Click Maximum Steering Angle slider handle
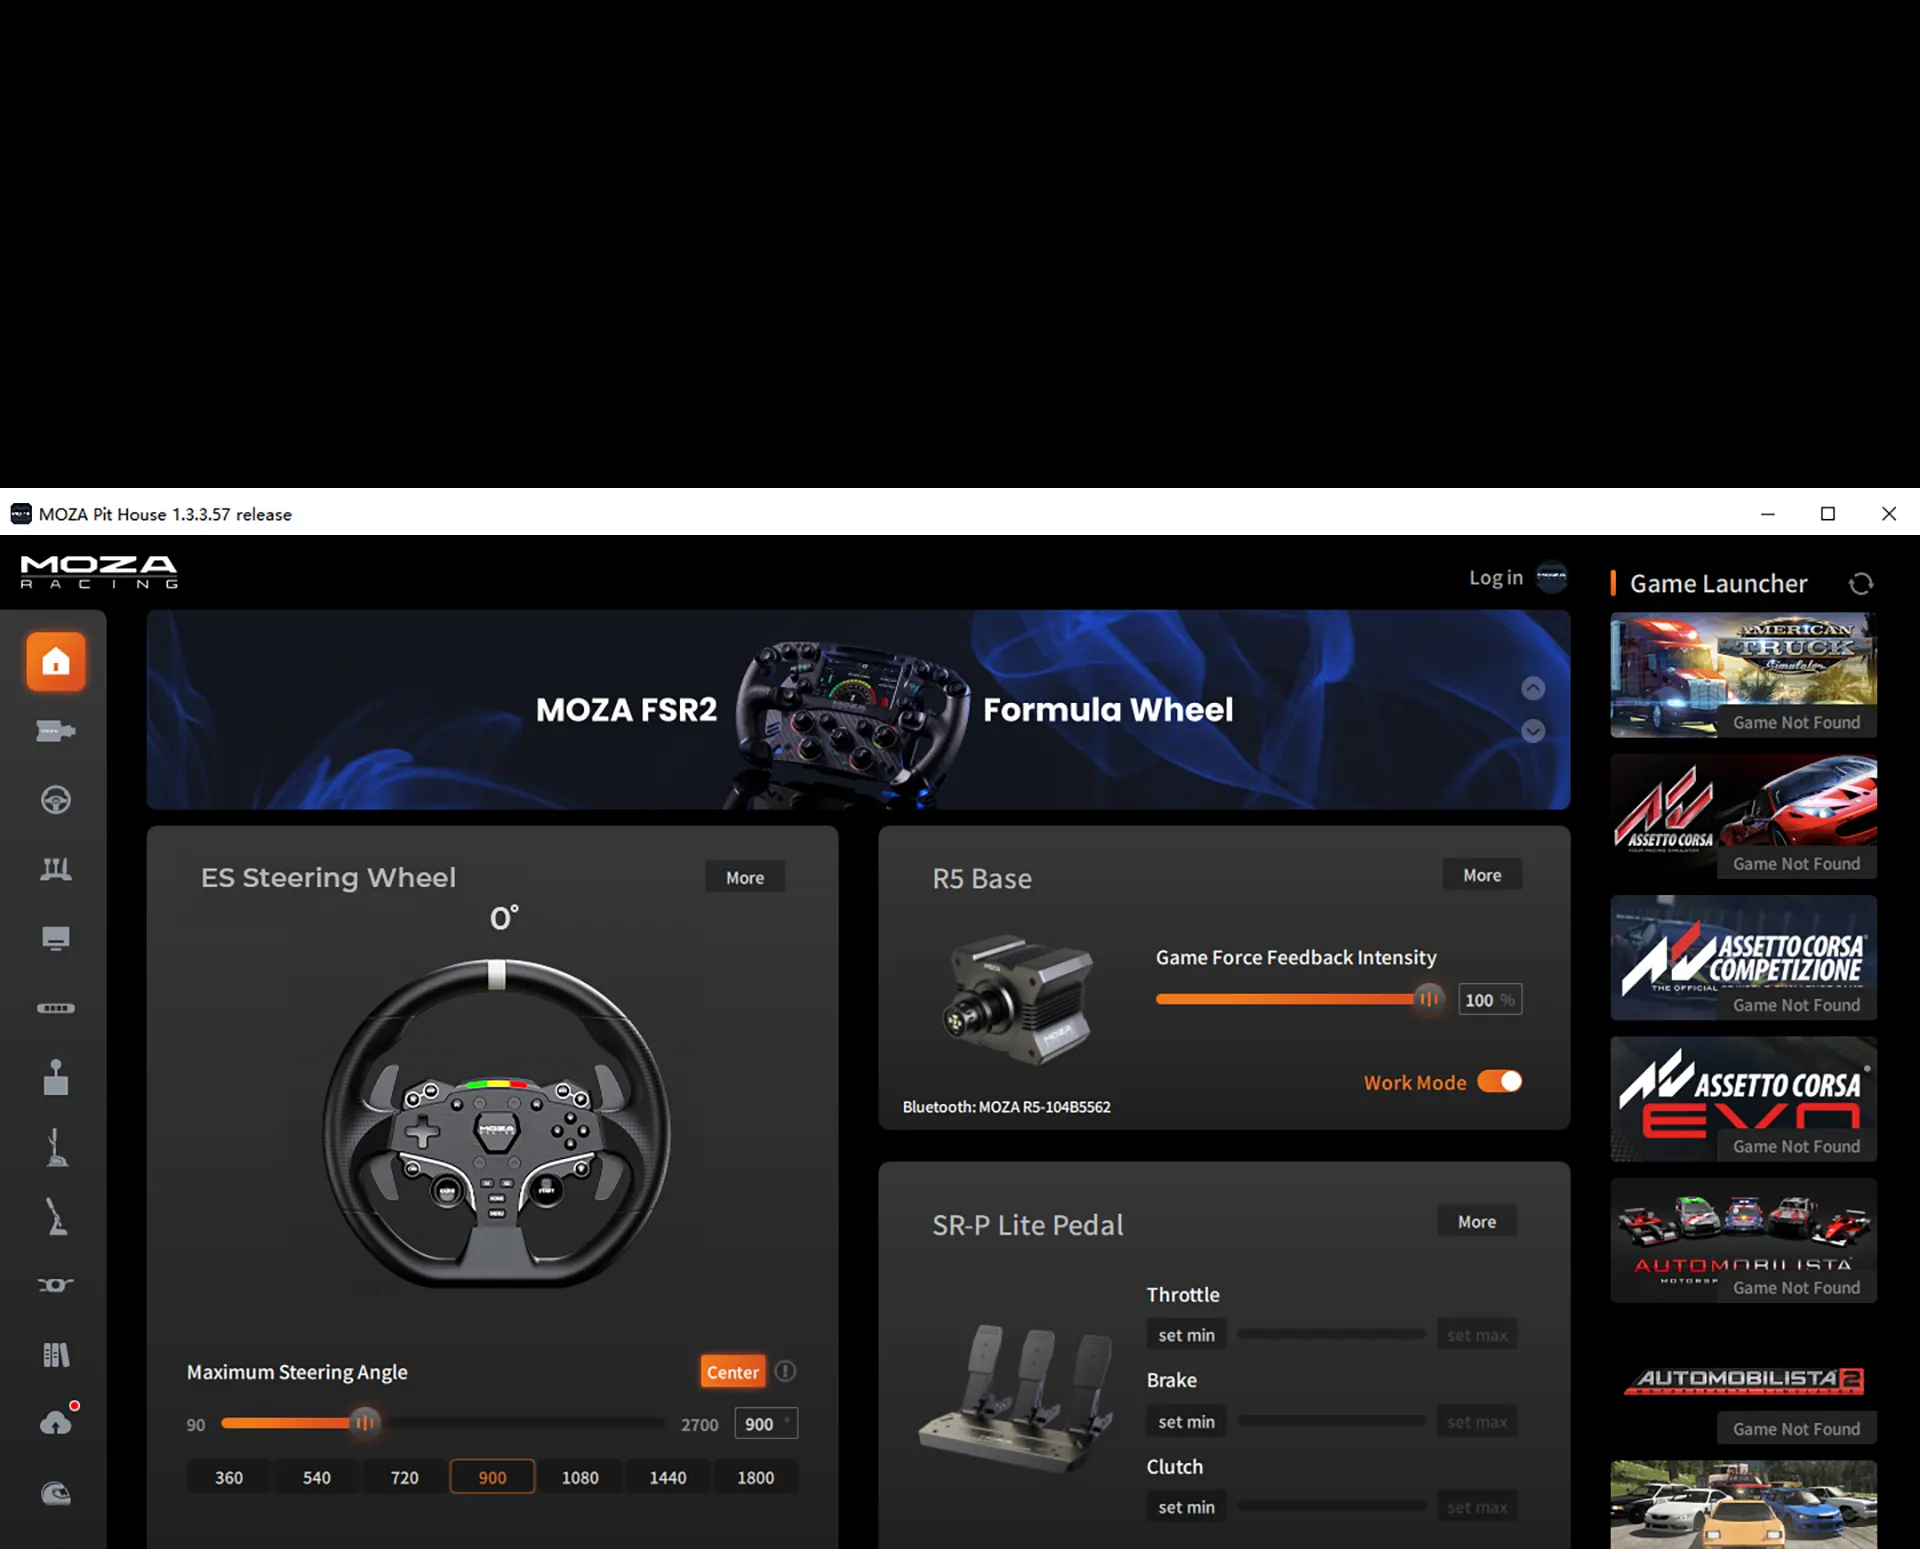Image resolution: width=1920 pixels, height=1549 pixels. [365, 1422]
